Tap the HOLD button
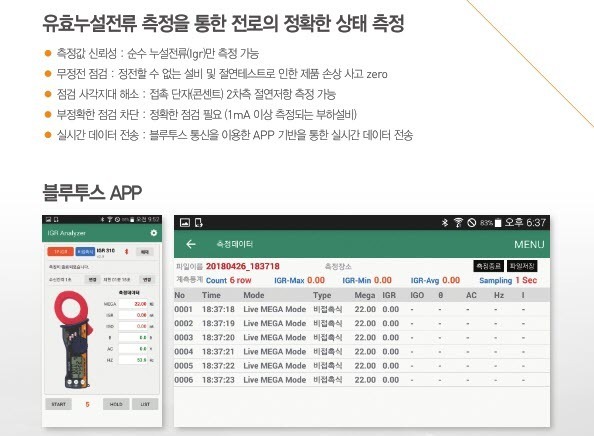 (116, 404)
